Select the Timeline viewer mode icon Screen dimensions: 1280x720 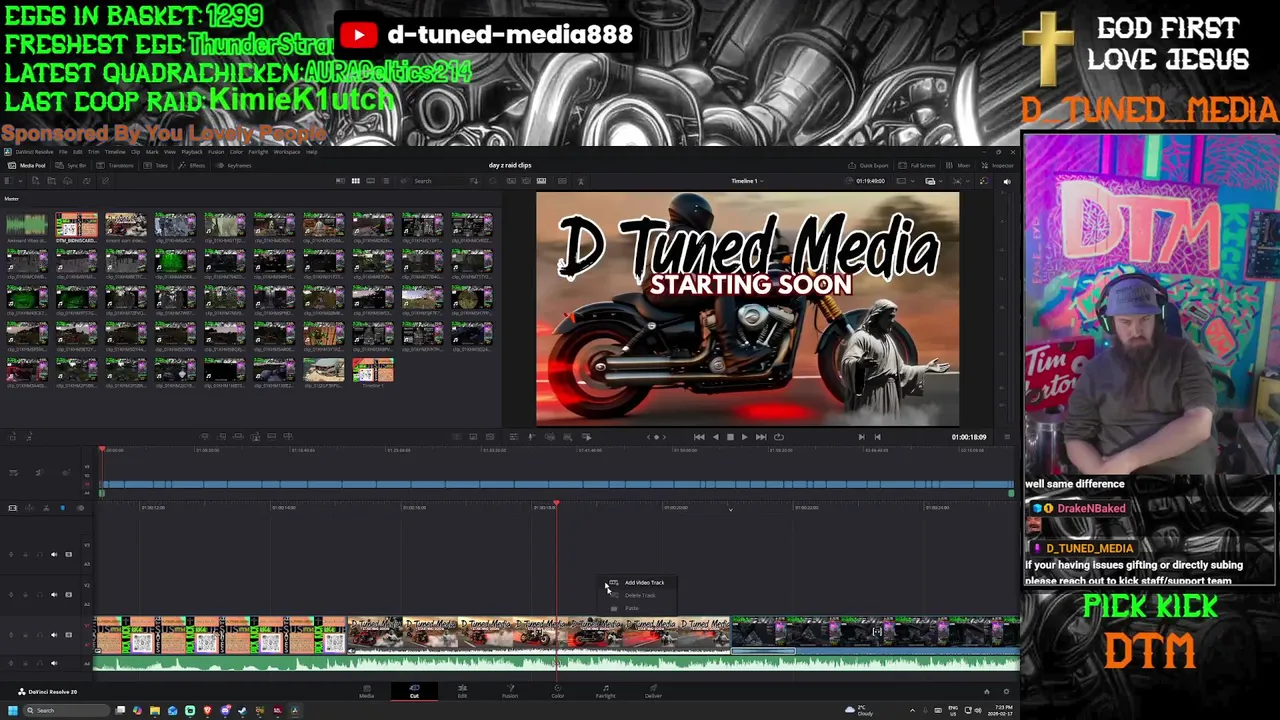(541, 181)
